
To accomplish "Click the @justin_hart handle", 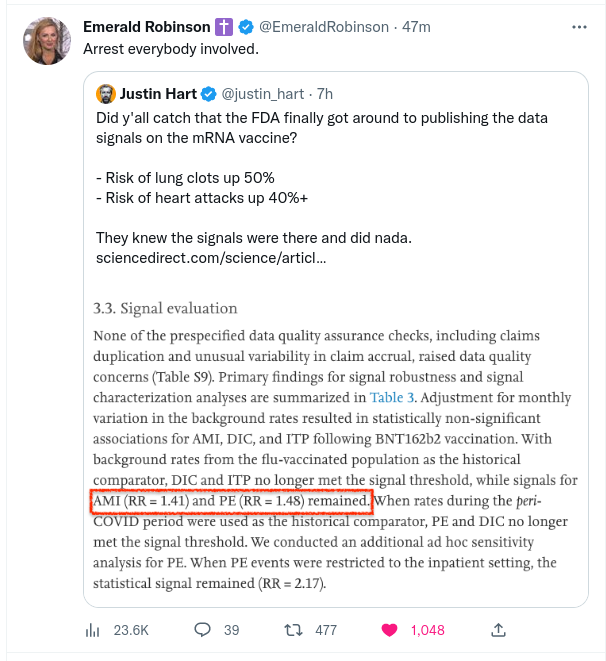I will coord(258,94).
